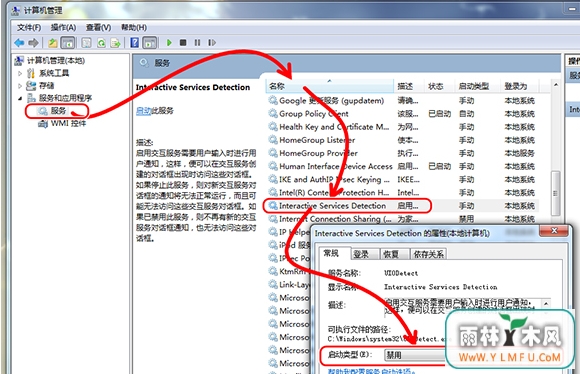Select IKE and AuthIP IPsec Keying service
The image size is (580, 374).
403,179
